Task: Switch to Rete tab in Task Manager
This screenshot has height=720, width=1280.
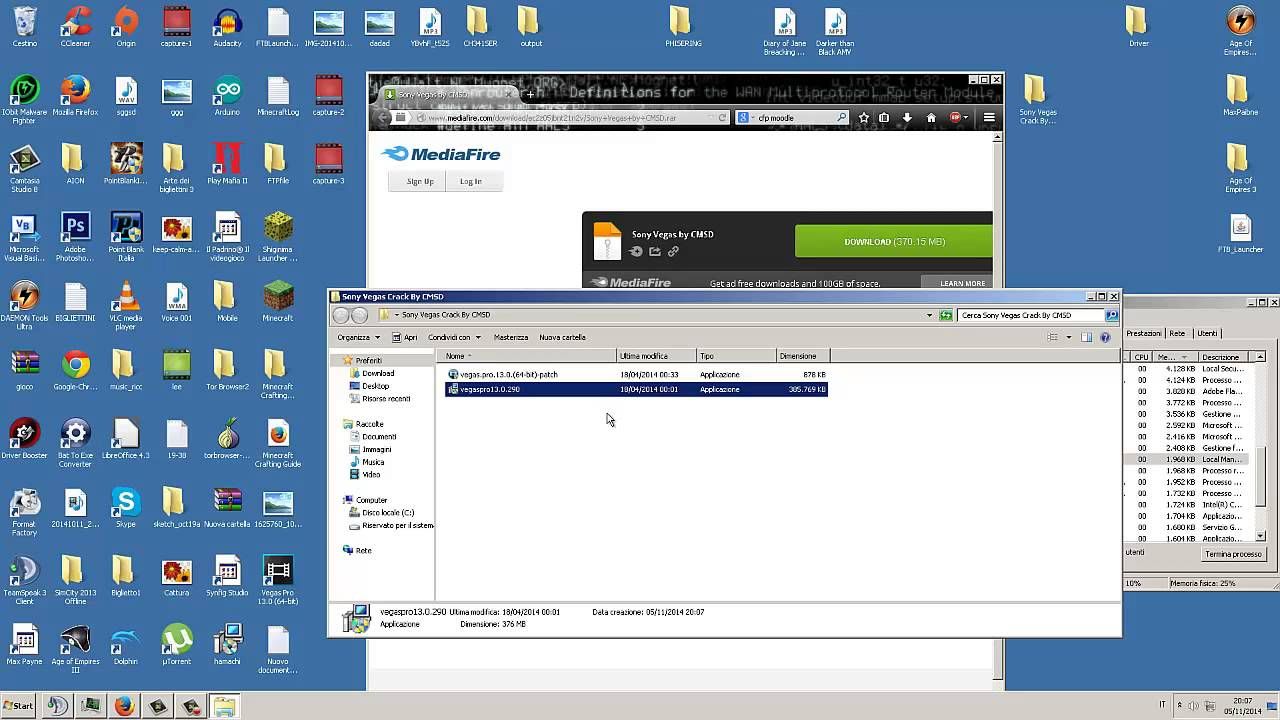Action: 1177,333
